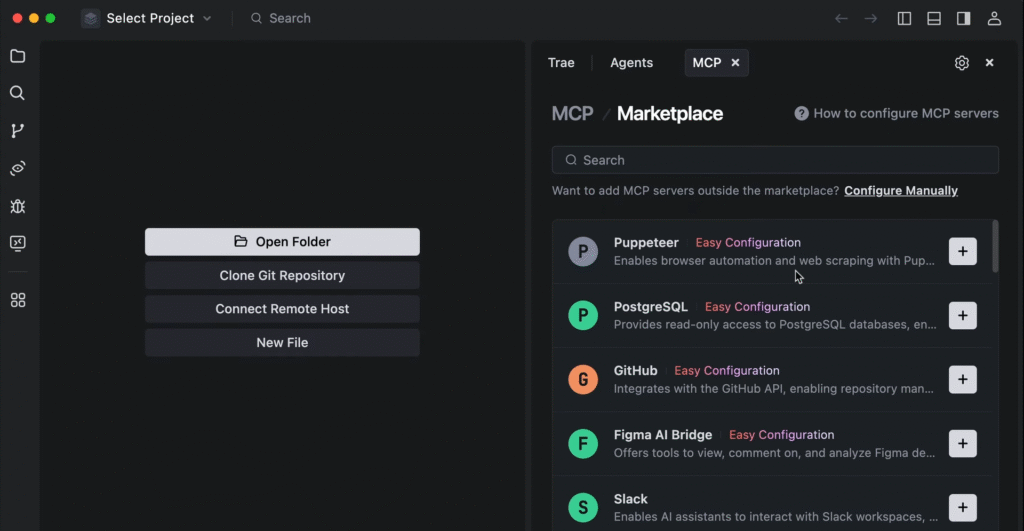Add the PostgreSQL MCP server
The height and width of the screenshot is (531, 1024).
pos(963,315)
